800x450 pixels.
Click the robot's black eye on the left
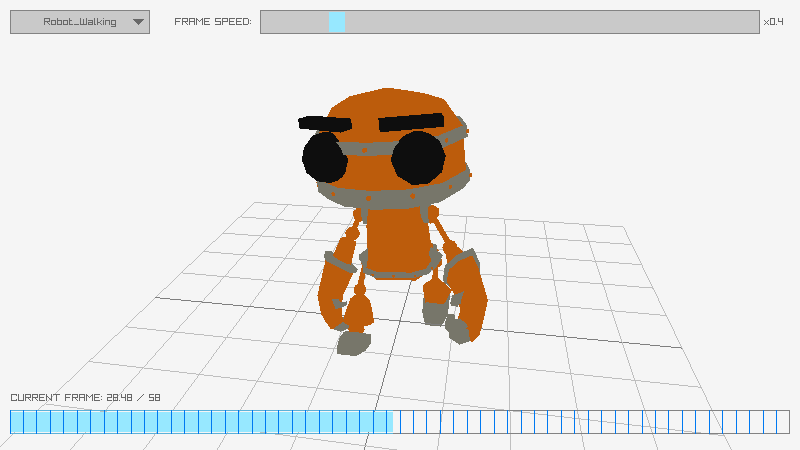click(324, 158)
